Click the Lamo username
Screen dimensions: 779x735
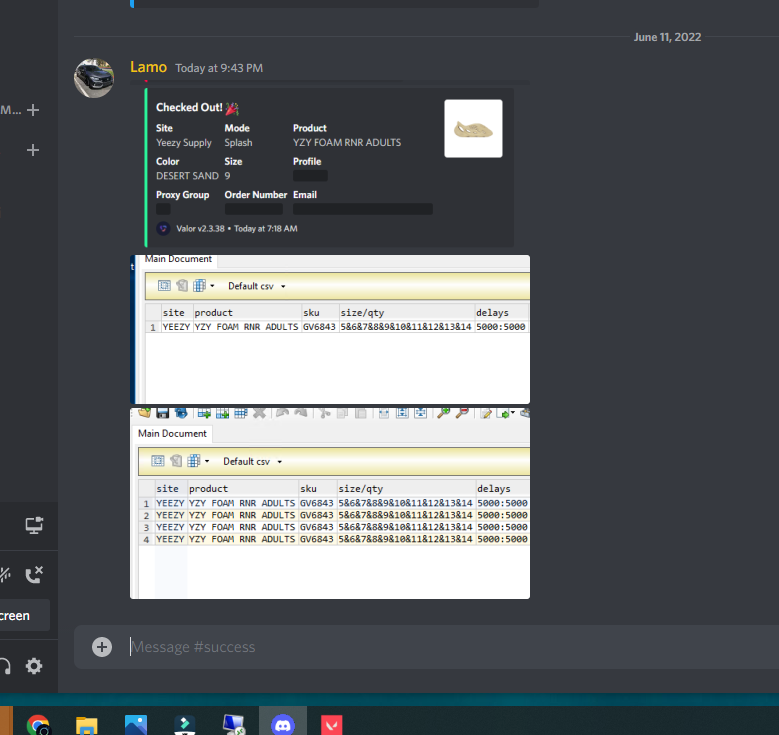pyautogui.click(x=148, y=67)
